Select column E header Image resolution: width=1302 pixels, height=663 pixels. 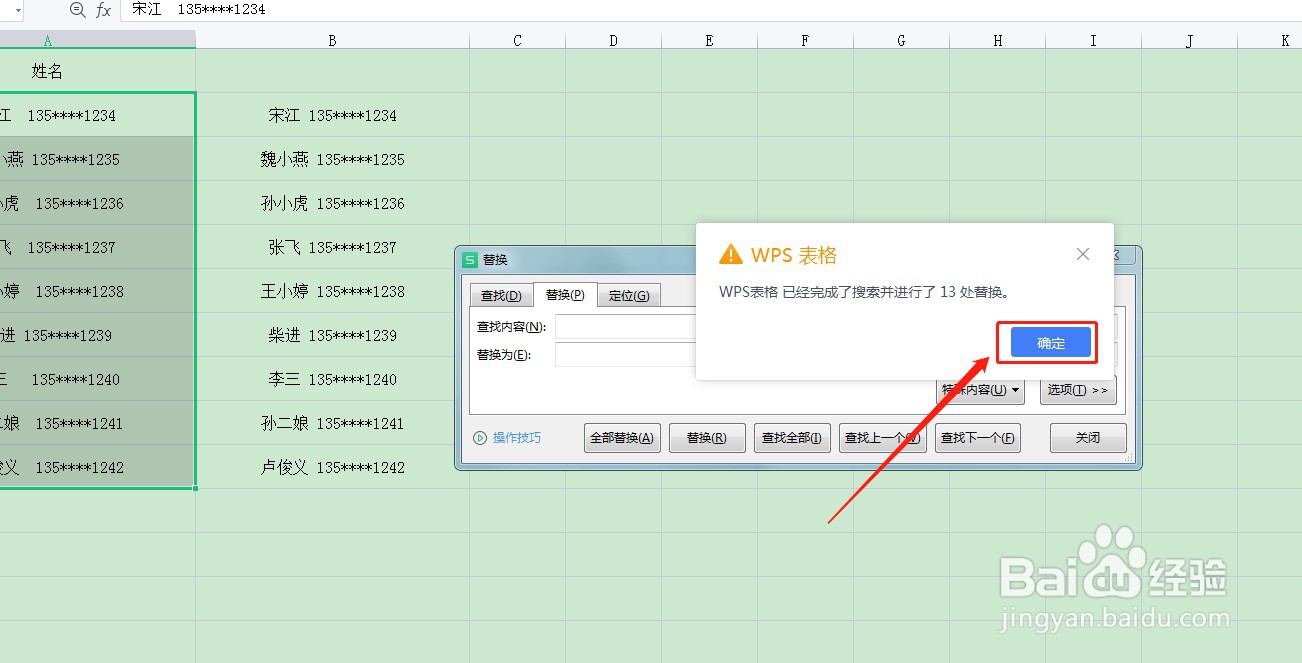[709, 40]
